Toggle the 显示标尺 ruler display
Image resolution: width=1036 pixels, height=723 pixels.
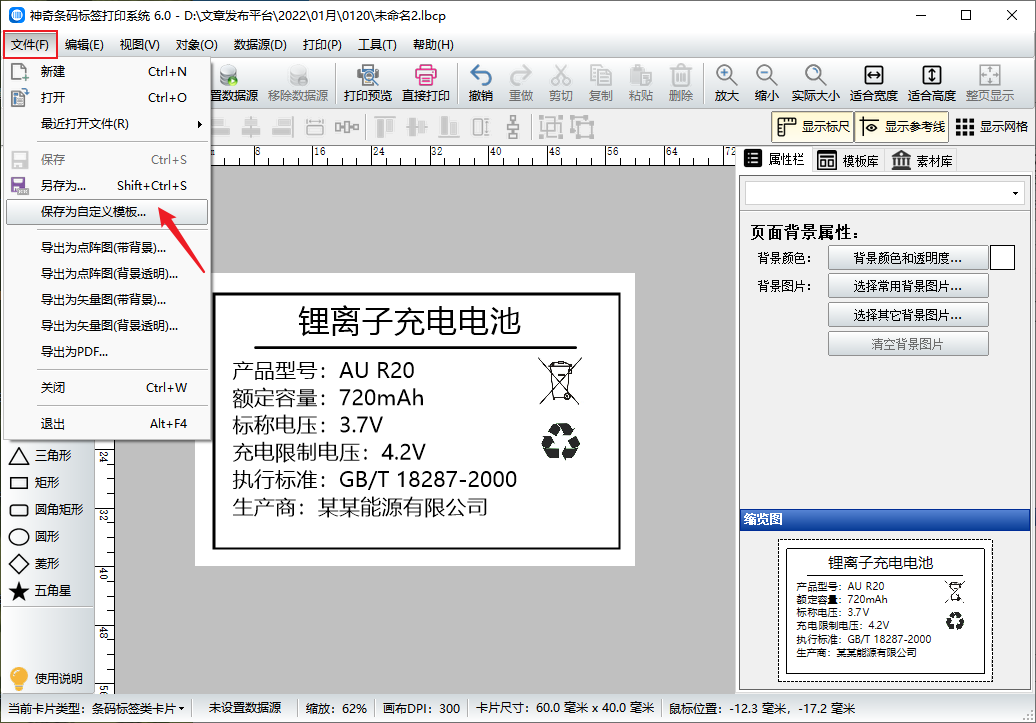(x=813, y=126)
